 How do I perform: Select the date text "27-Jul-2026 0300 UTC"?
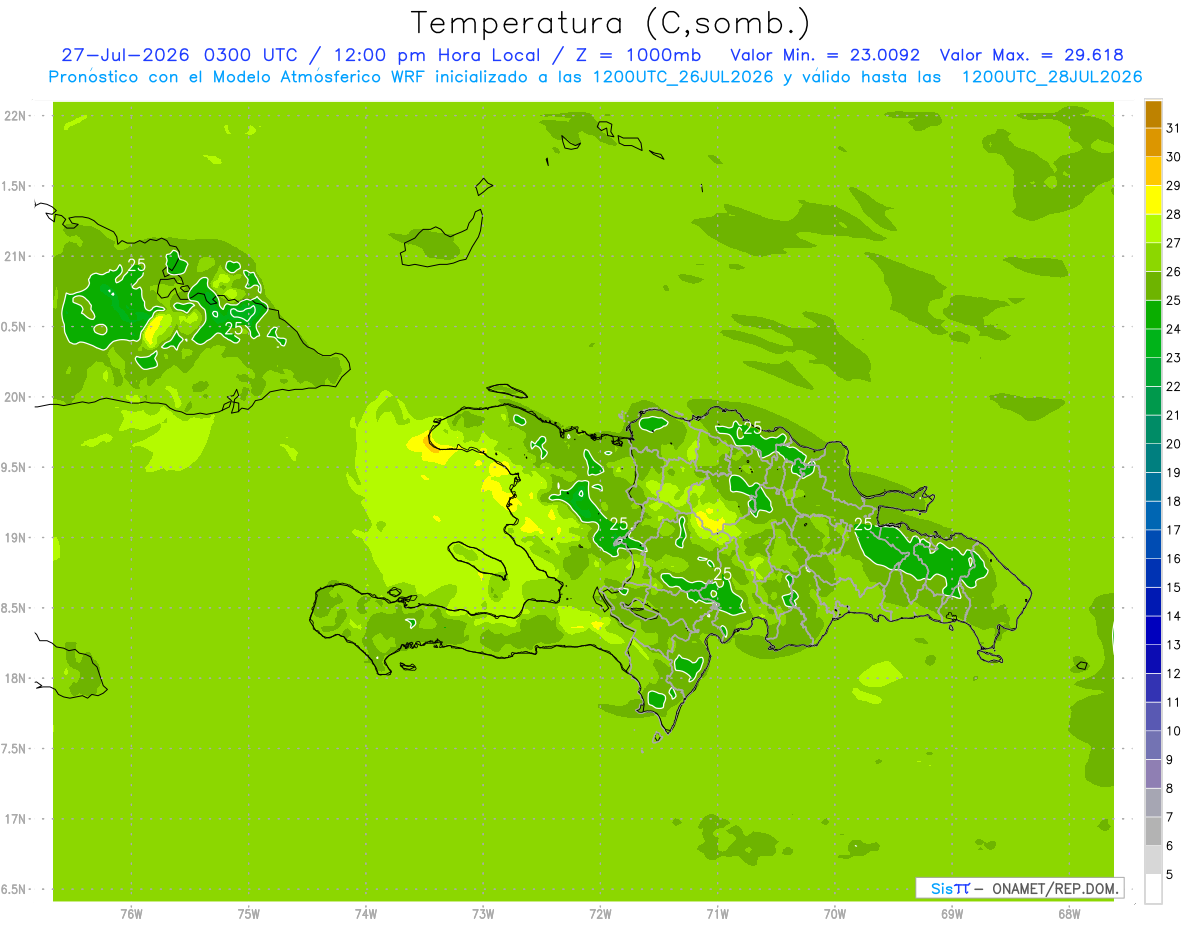[179, 55]
